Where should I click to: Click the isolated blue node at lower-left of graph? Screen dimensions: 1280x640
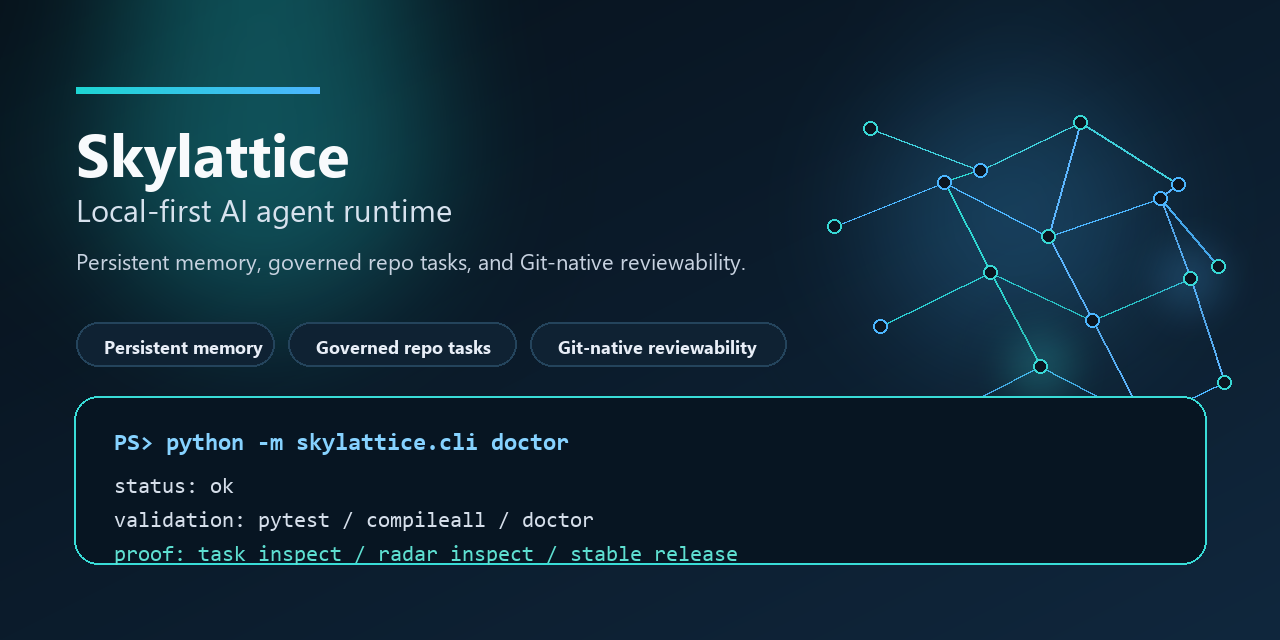coord(880,326)
